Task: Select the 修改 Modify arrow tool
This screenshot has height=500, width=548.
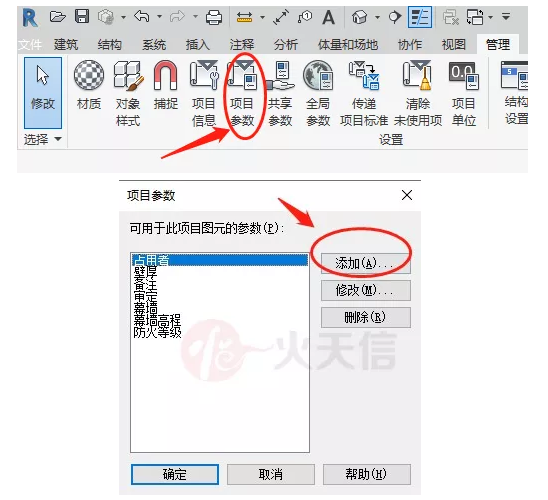Action: 43,93
